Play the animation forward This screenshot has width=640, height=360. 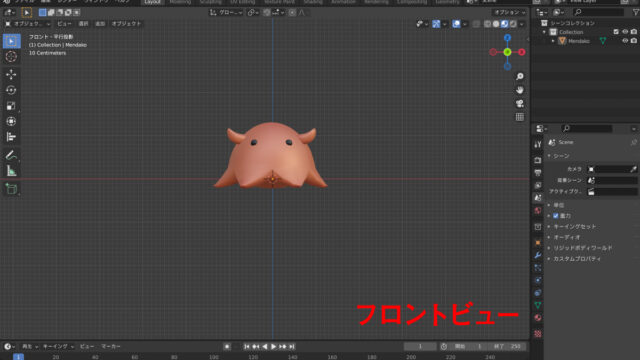(x=273, y=346)
